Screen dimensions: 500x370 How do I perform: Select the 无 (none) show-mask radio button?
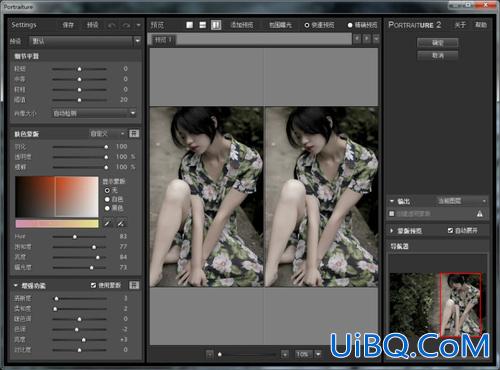107,191
